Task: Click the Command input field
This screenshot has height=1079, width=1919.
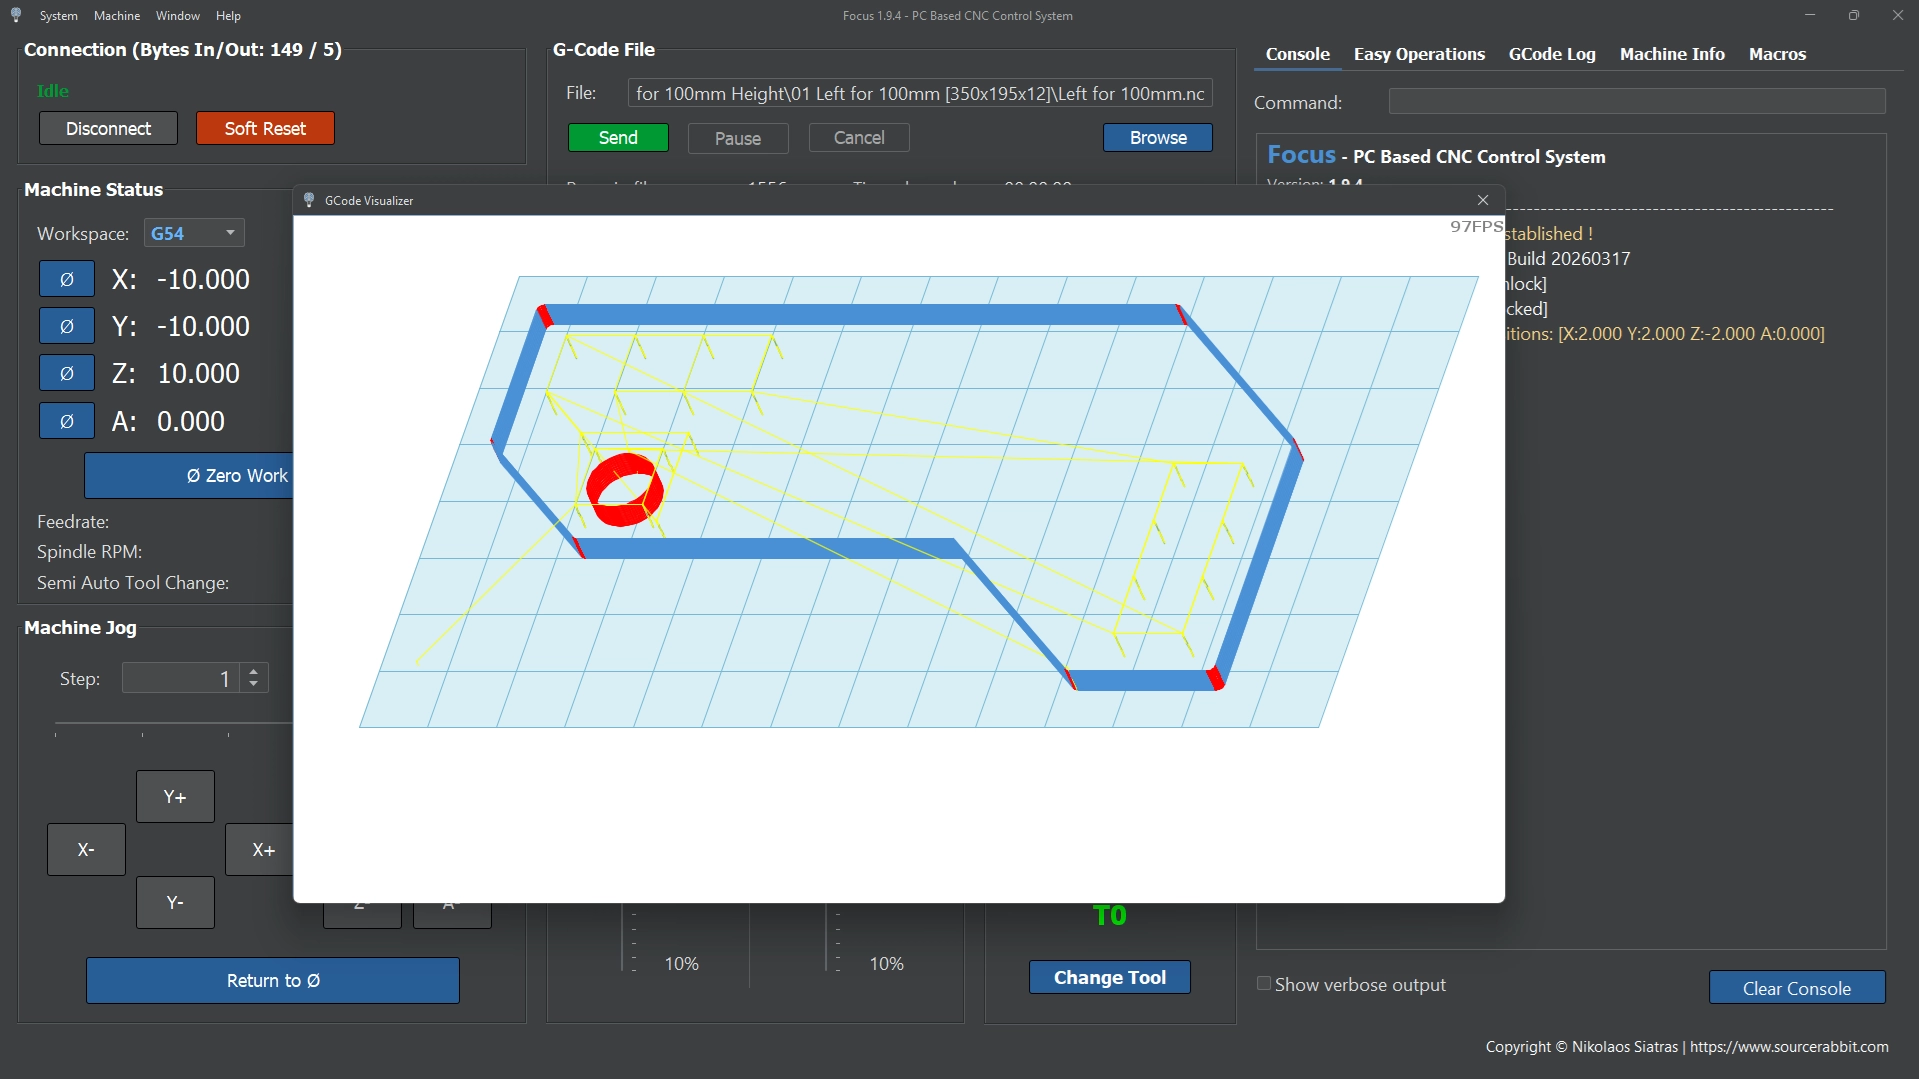Action: click(1636, 102)
